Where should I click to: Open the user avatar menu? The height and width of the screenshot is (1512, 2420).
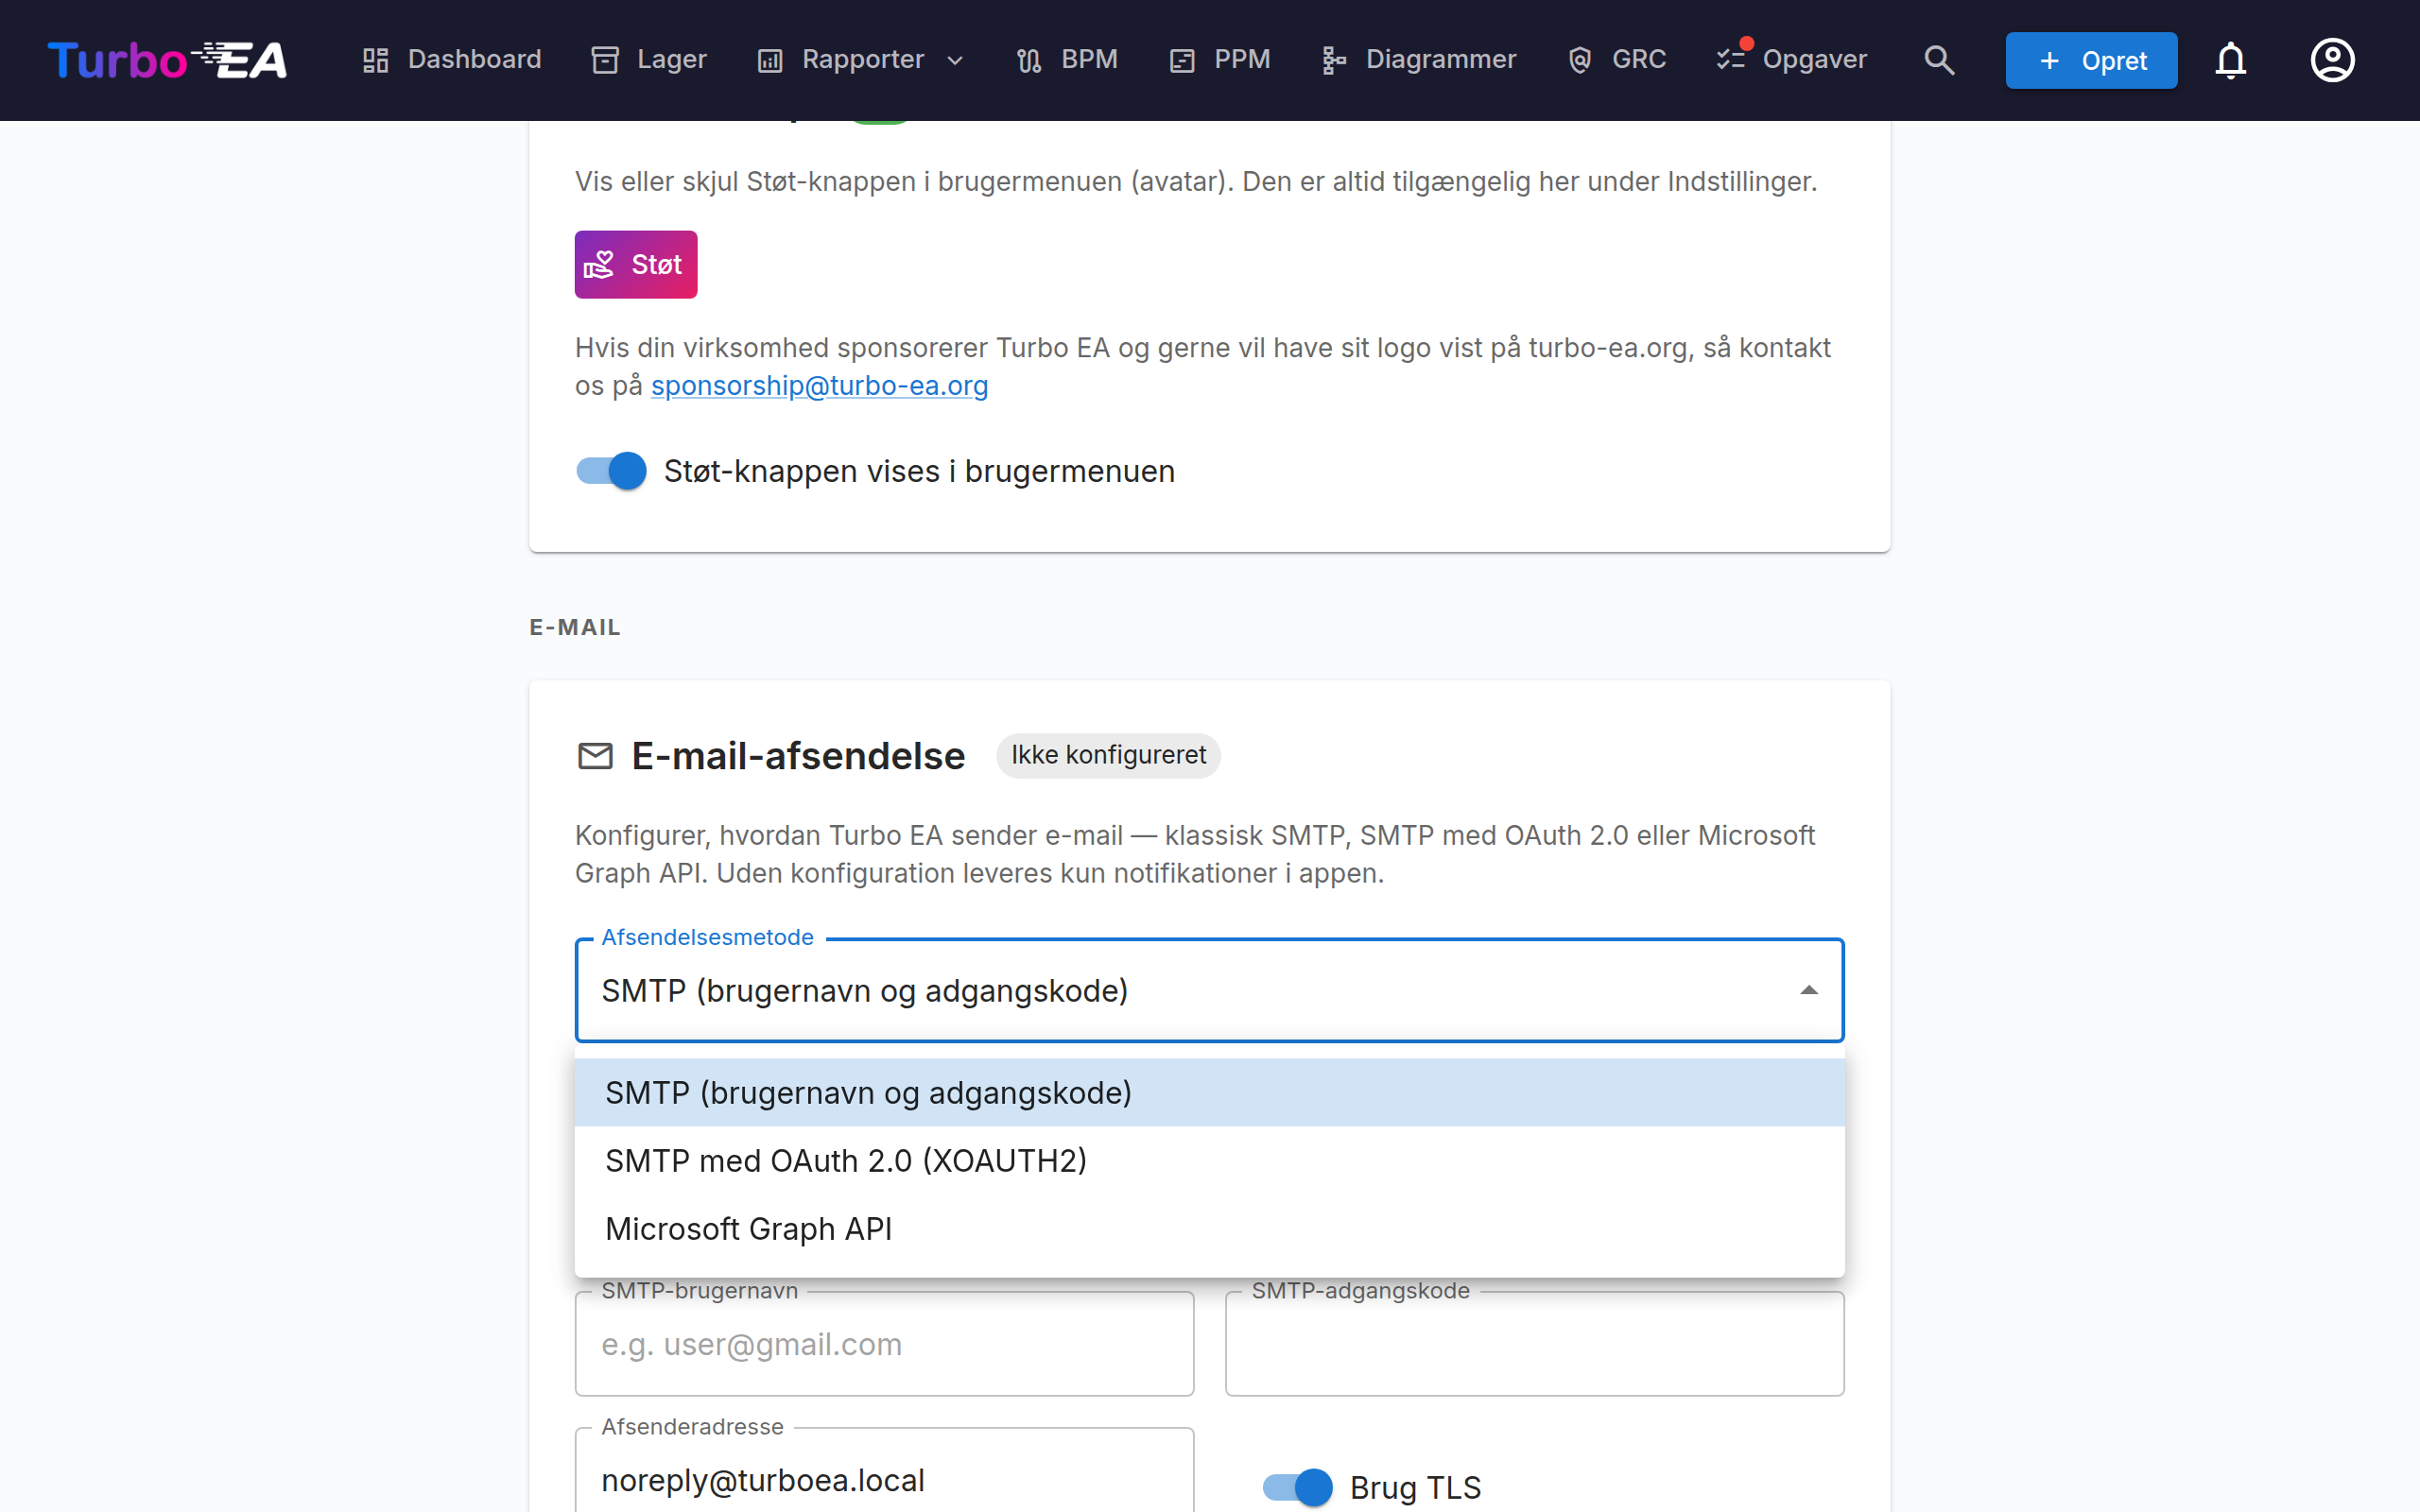coord(2332,60)
